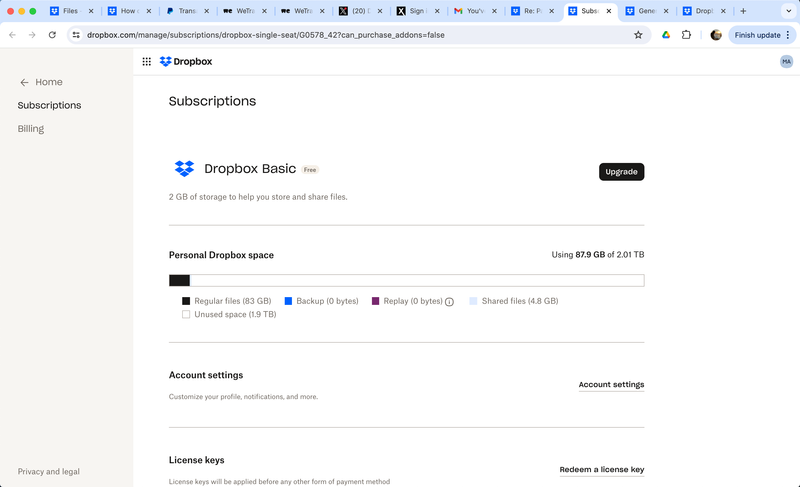The height and width of the screenshot is (487, 800).
Task: Click the black Regular files swatch
Action: coord(186,301)
